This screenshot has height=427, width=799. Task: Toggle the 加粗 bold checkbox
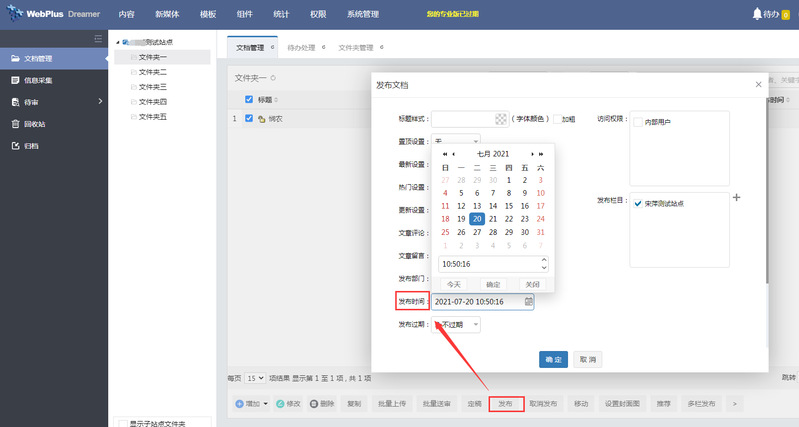click(x=557, y=119)
